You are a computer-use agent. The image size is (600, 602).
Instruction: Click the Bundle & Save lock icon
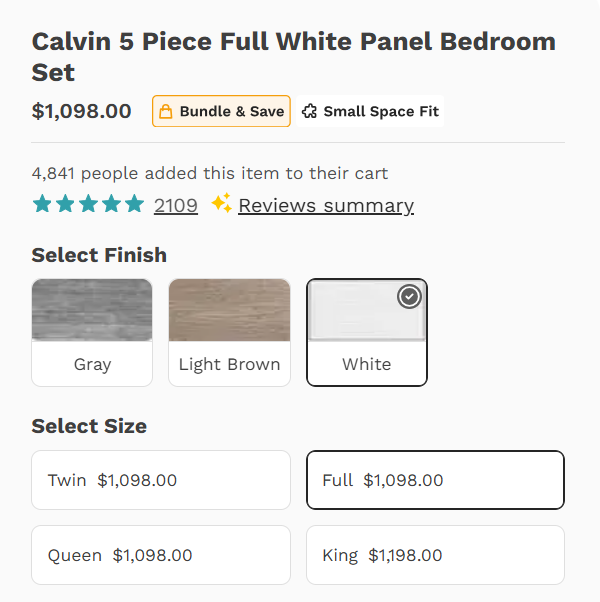pyautogui.click(x=166, y=112)
